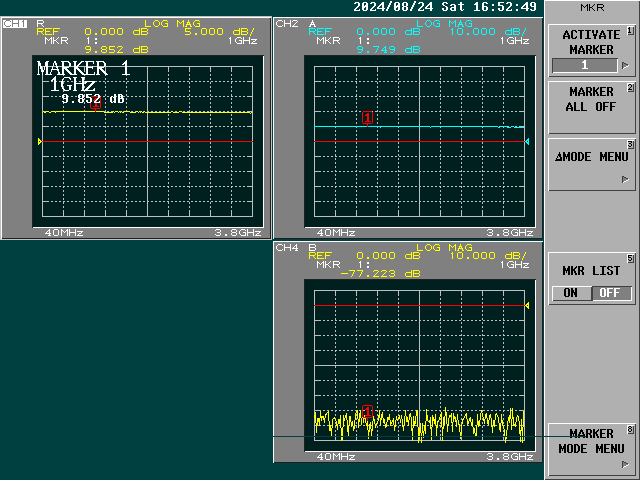Viewport: 640px width, 480px height.
Task: Click marker 1 on CH1 trace
Action: click(x=96, y=102)
